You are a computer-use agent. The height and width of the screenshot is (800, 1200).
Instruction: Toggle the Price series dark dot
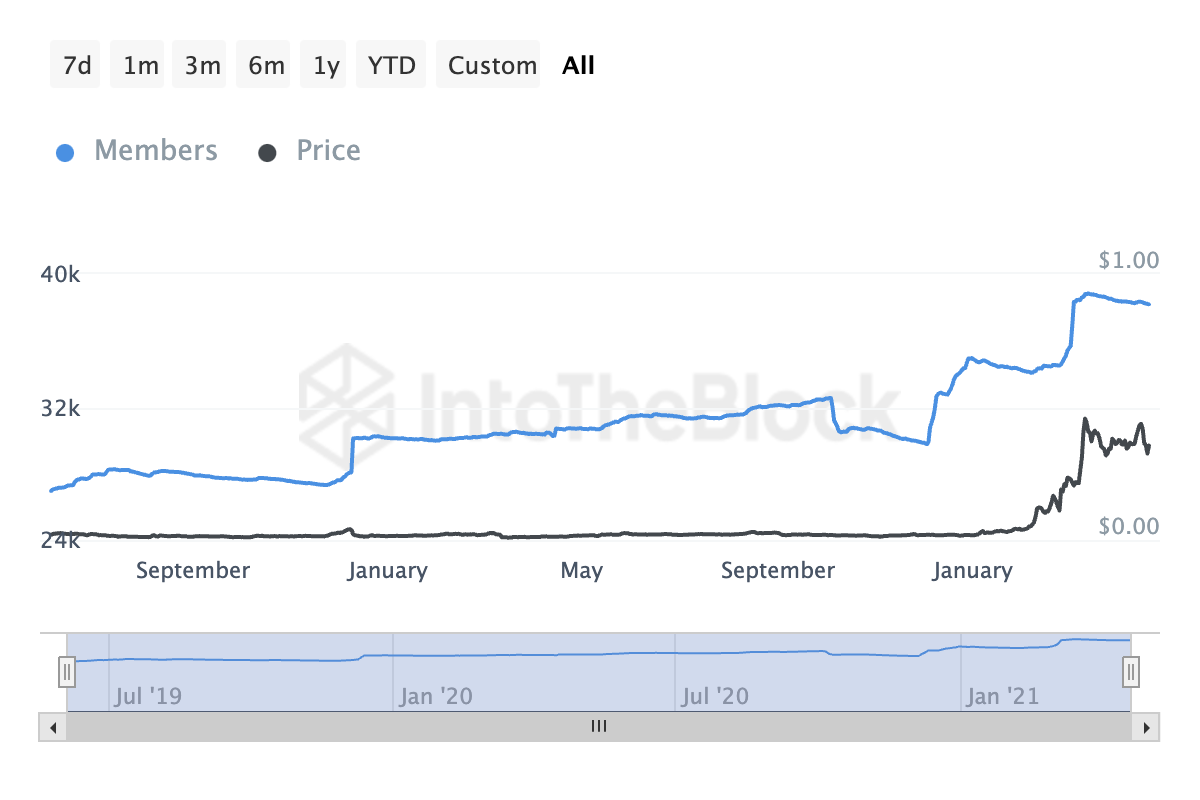pos(267,152)
